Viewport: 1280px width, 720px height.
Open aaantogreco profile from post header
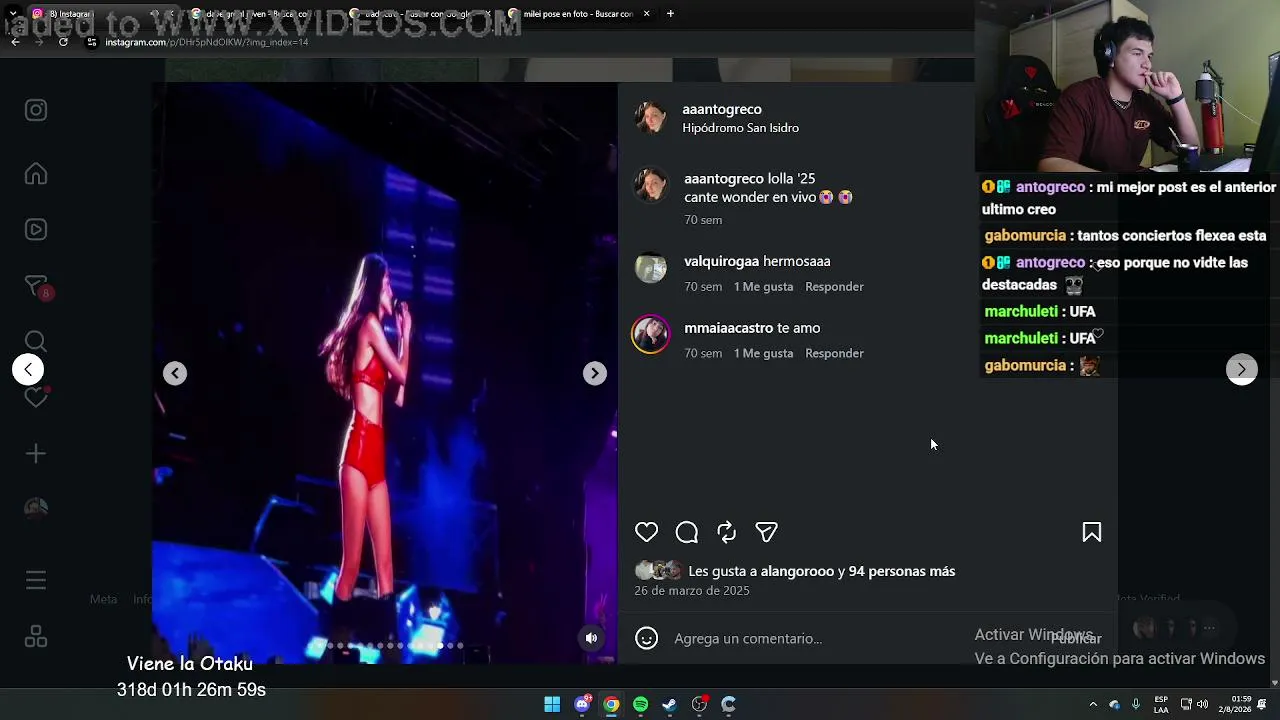[x=722, y=109]
